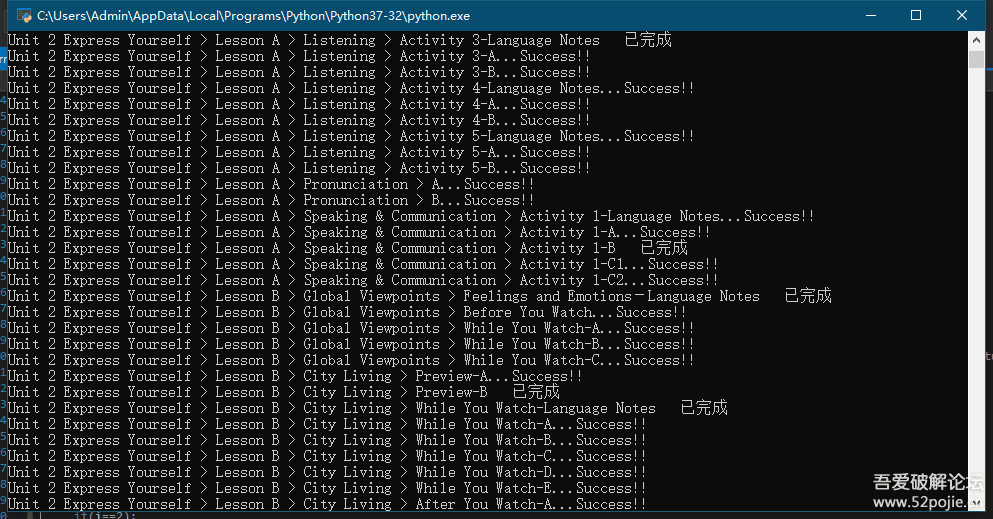Click line 'City Living > While You Watch-D...Success!!'
This screenshot has width=993, height=519.
[327, 472]
